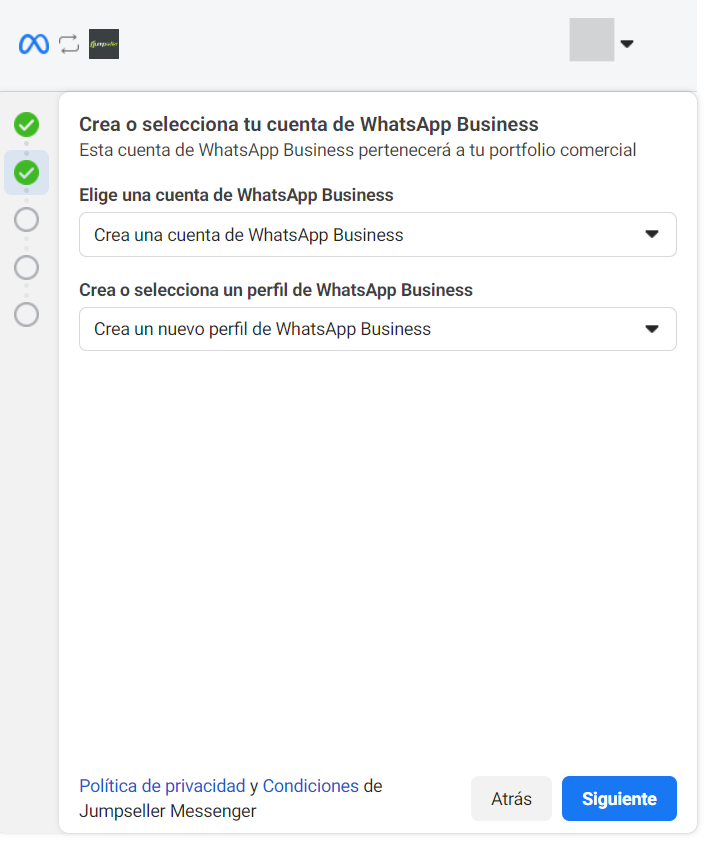The width and height of the screenshot is (713, 856).
Task: Click the Atrás button
Action: click(511, 799)
